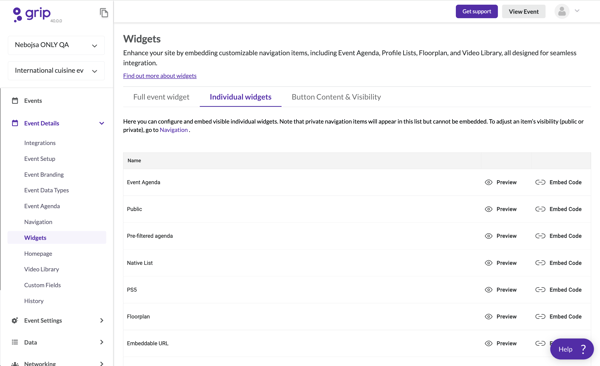Open the Find out more about widgets link
This screenshot has height=366, width=600.
click(x=160, y=76)
